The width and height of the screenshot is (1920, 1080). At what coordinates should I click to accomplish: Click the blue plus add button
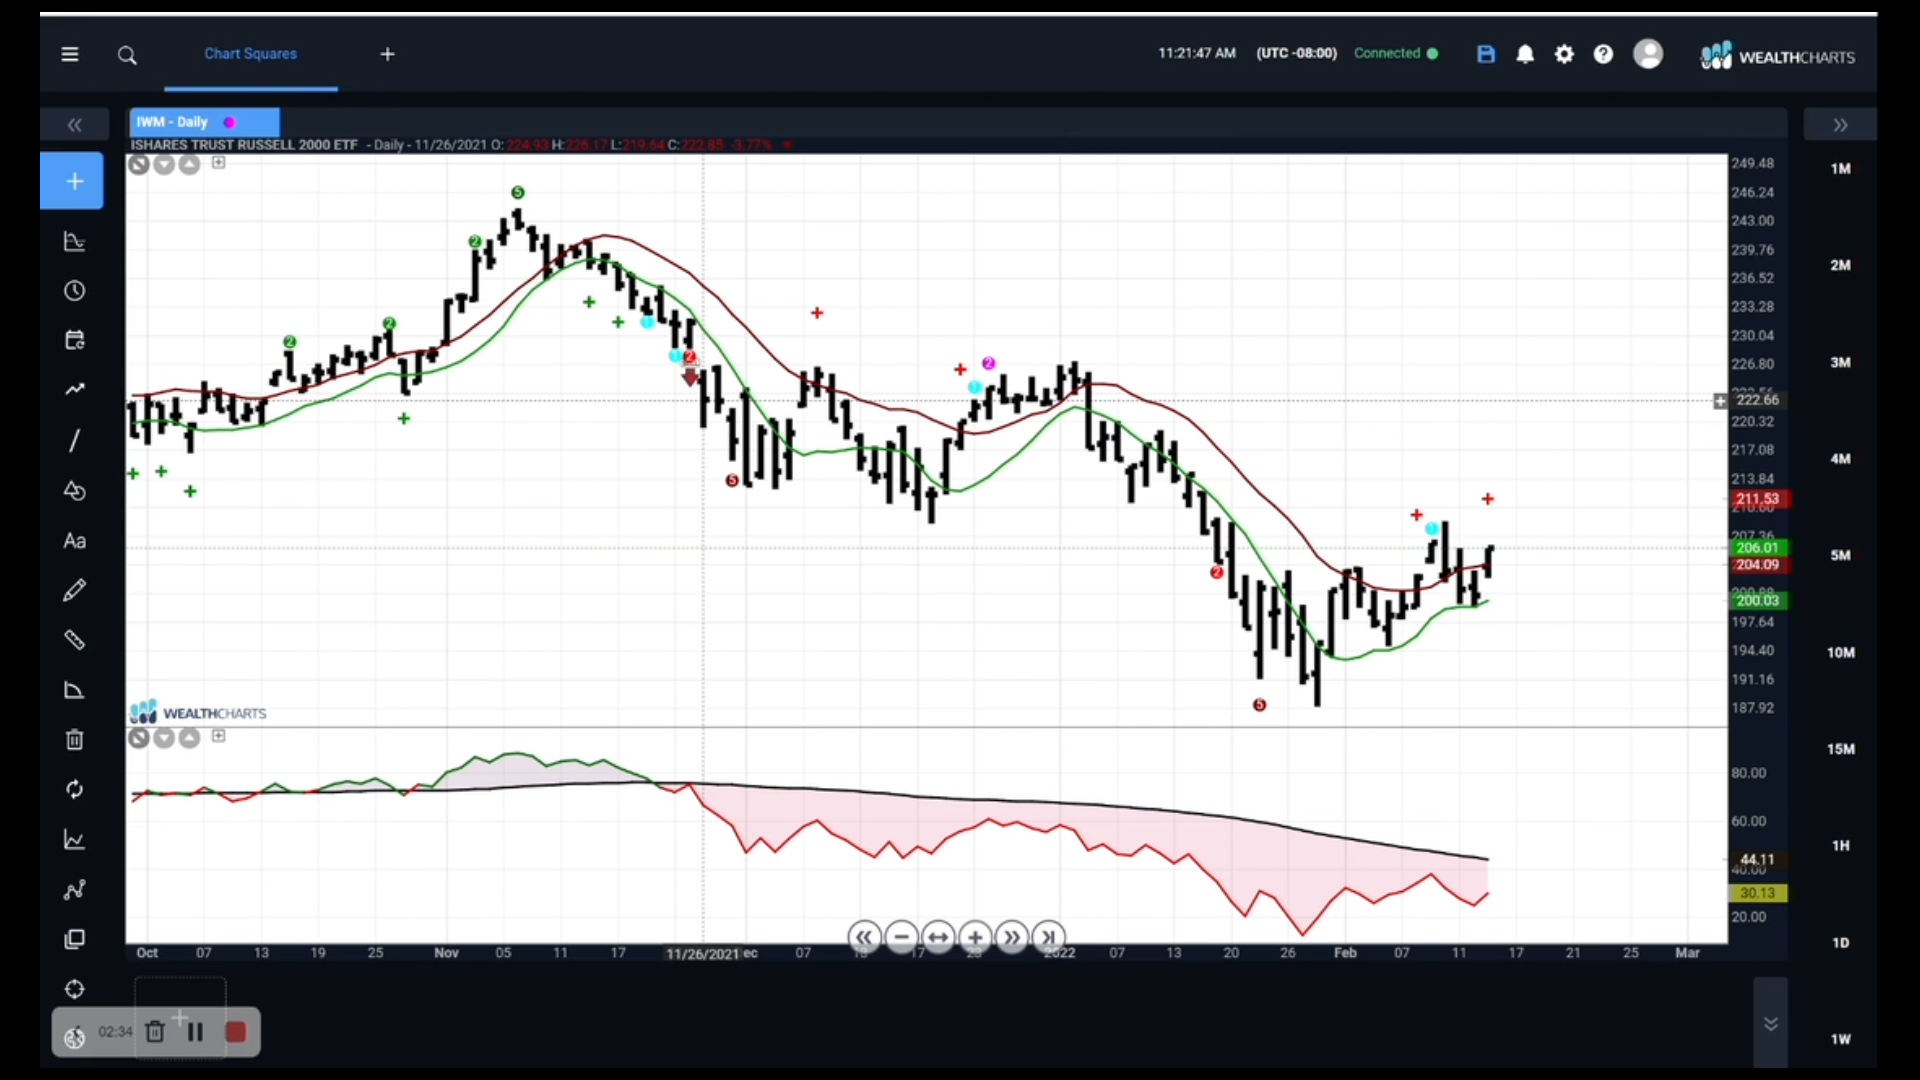pyautogui.click(x=72, y=181)
